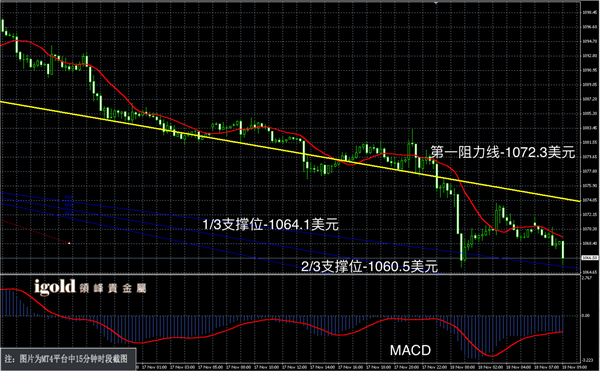Click the MACD 0.00 level on the axis
The width and height of the screenshot is (600, 371).
coord(586,316)
